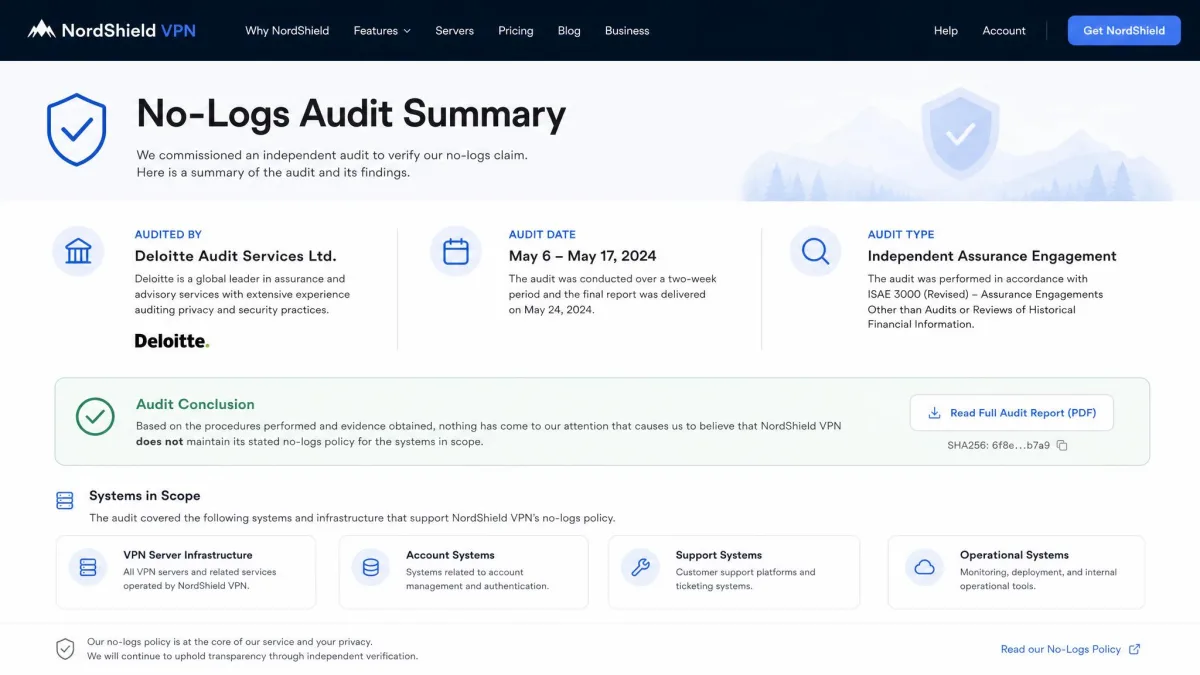
Task: Select the VPN Server Infrastructure card title
Action: pos(188,555)
